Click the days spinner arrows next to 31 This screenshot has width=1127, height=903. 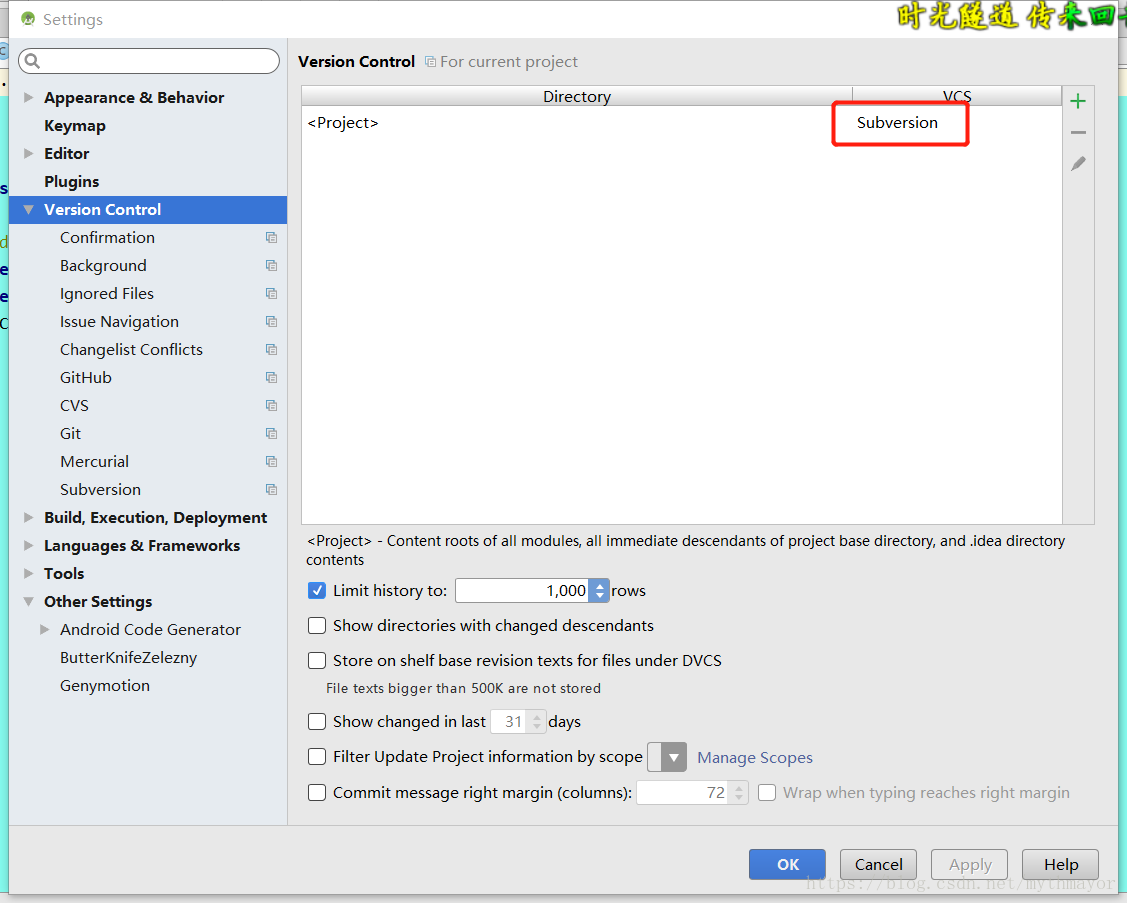click(x=536, y=721)
